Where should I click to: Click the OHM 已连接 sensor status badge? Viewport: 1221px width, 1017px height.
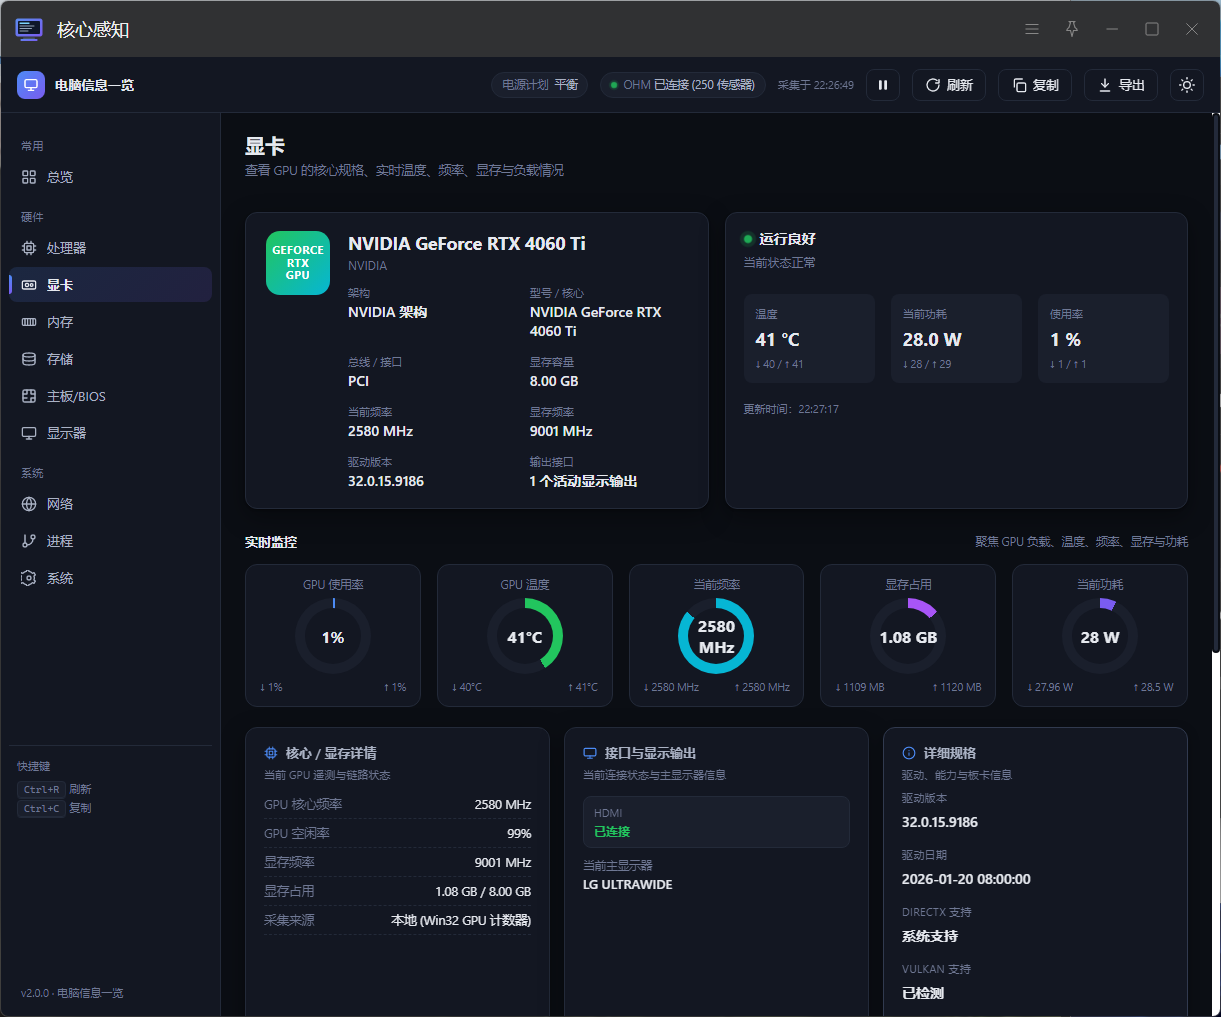pos(683,85)
